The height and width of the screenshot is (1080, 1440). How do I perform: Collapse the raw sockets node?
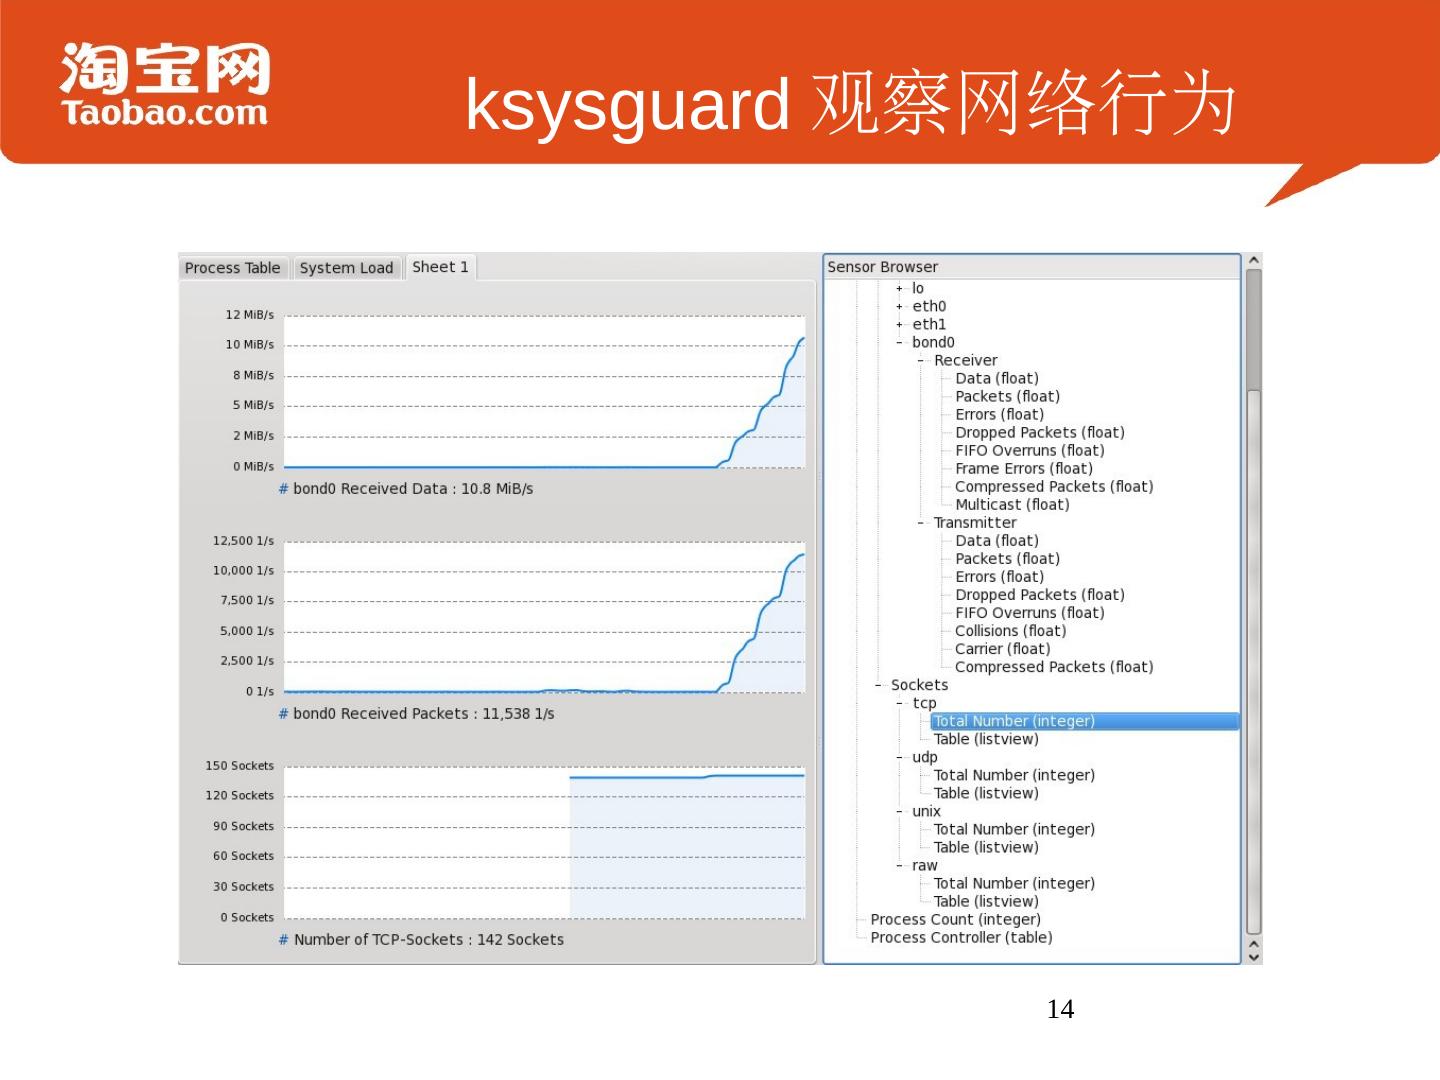[x=899, y=865]
